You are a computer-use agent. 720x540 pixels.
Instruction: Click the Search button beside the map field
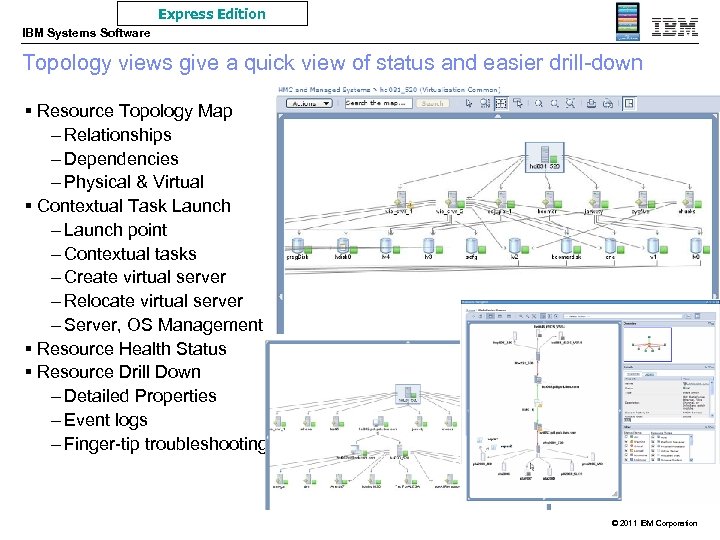[x=433, y=103]
